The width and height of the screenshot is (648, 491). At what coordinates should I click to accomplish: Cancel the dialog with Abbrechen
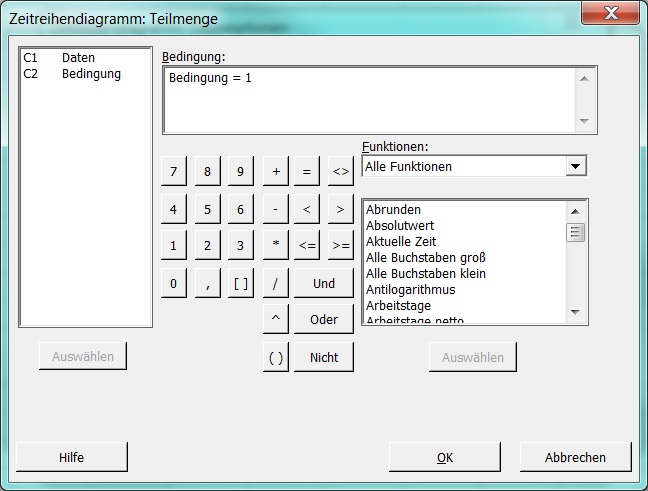pos(575,457)
